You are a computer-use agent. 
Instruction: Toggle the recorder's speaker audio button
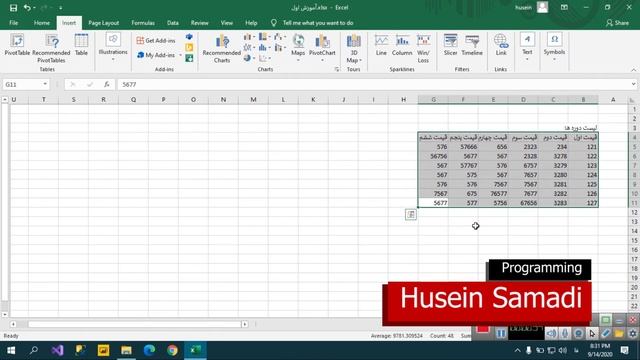[551, 334]
